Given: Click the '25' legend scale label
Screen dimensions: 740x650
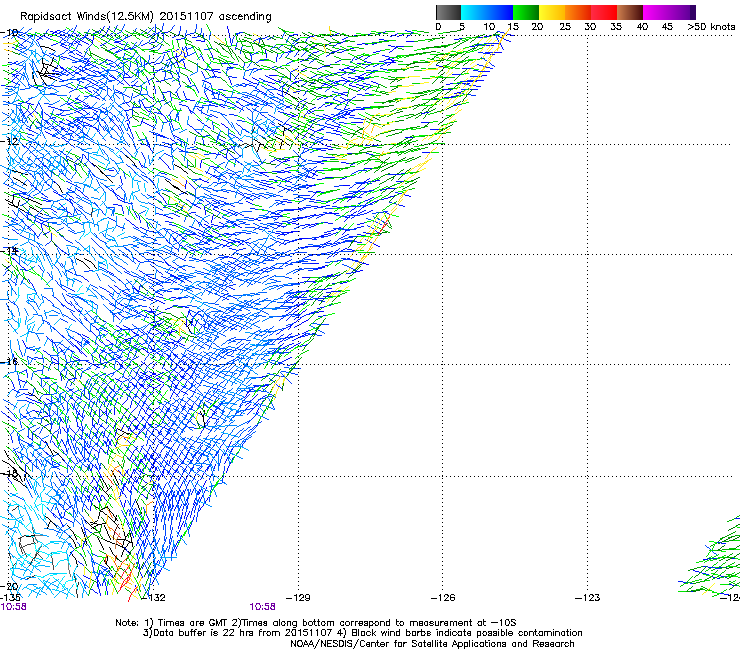Looking at the screenshot, I should tap(565, 27).
